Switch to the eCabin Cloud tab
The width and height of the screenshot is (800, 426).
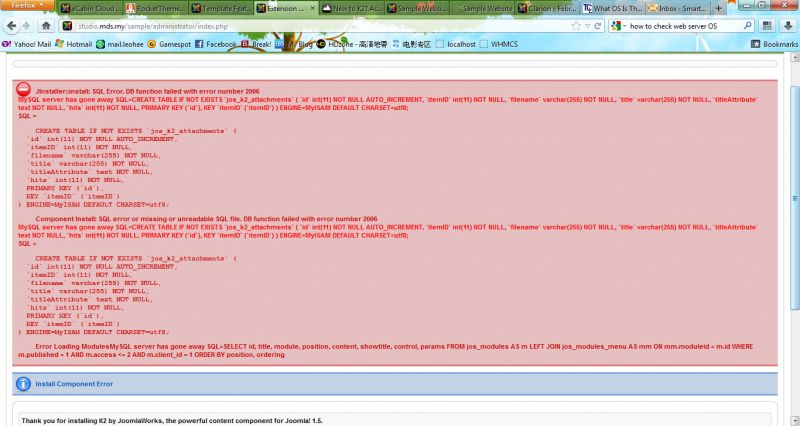[91, 8]
